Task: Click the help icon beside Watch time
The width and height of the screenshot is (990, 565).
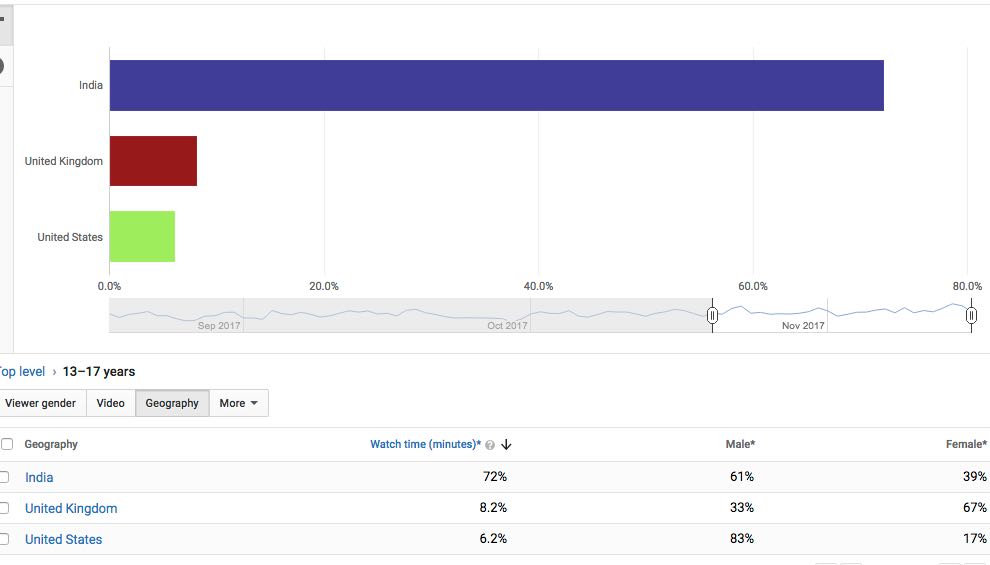Action: [490, 445]
